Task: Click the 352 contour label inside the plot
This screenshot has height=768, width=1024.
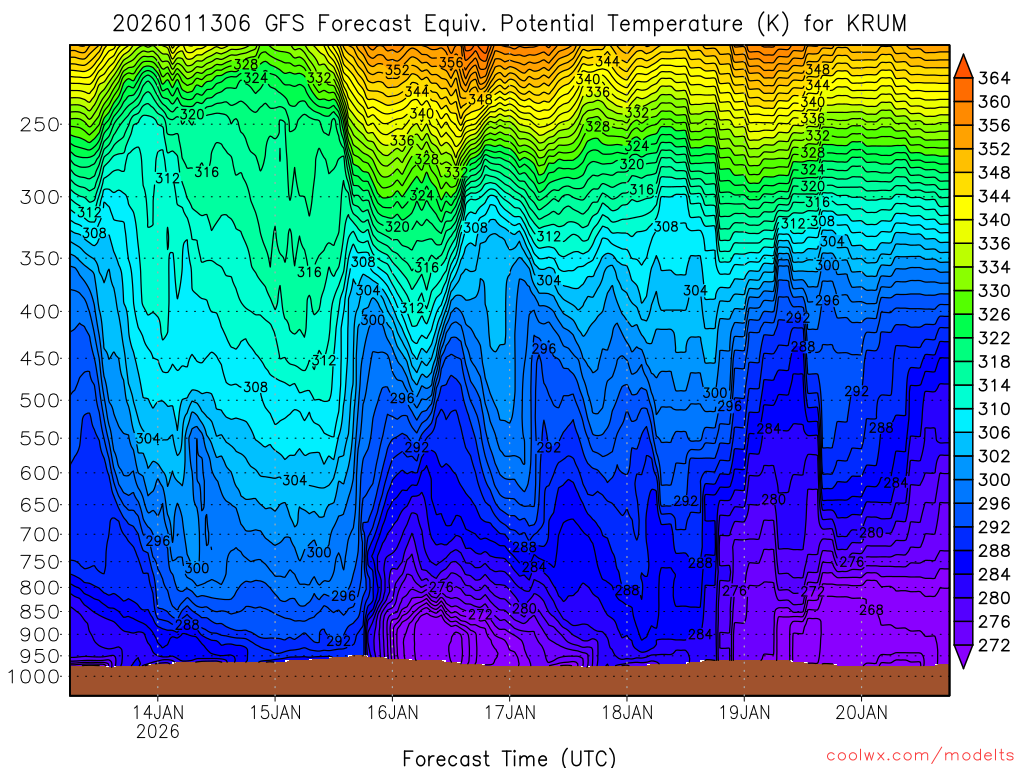Action: (397, 70)
